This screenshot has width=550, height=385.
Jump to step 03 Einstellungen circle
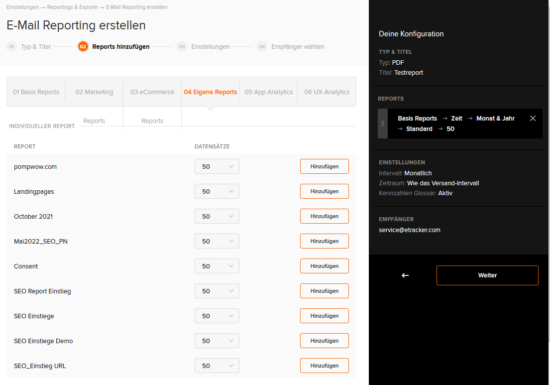coord(182,47)
